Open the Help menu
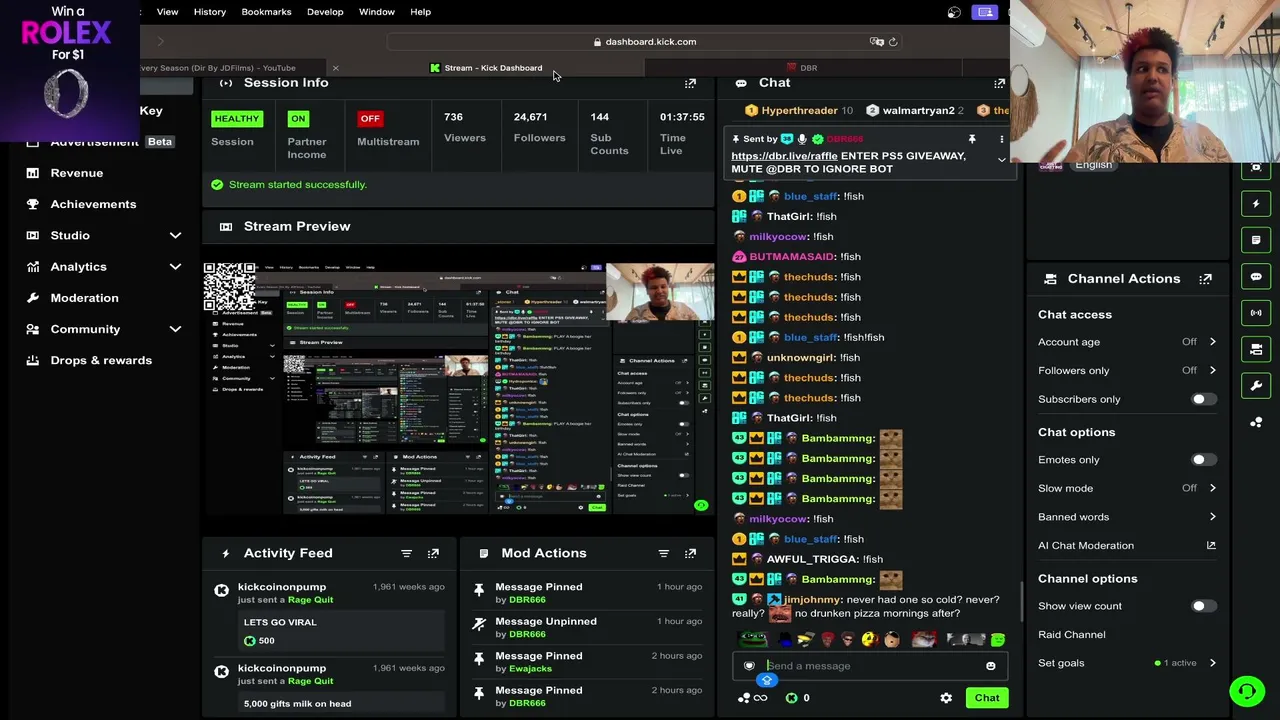This screenshot has height=720, width=1280. pos(420,12)
